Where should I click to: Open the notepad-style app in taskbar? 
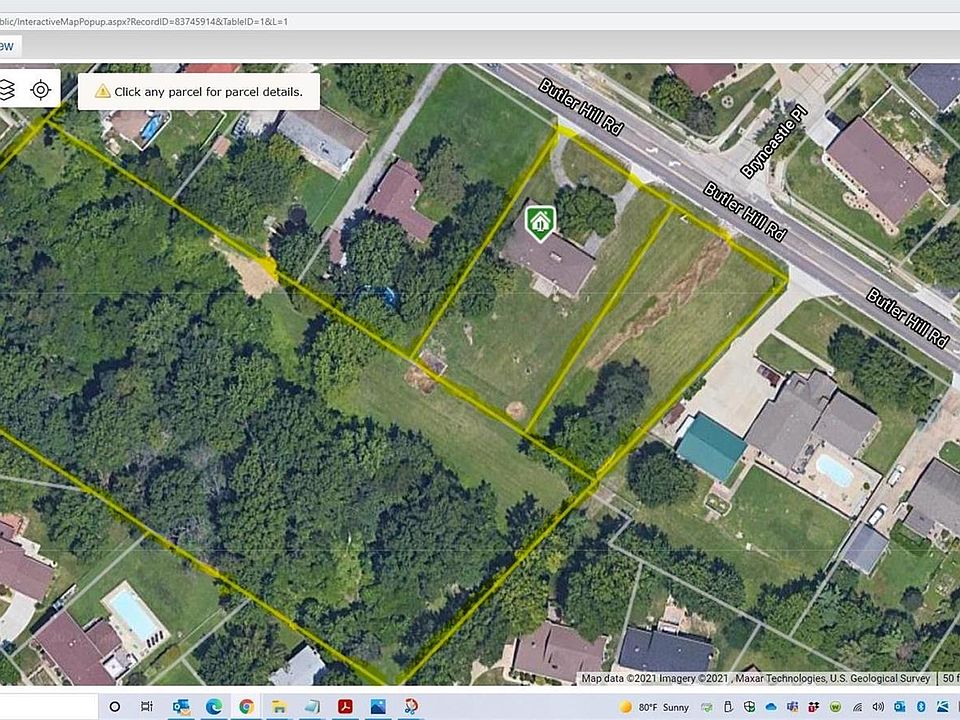pyautogui.click(x=312, y=707)
